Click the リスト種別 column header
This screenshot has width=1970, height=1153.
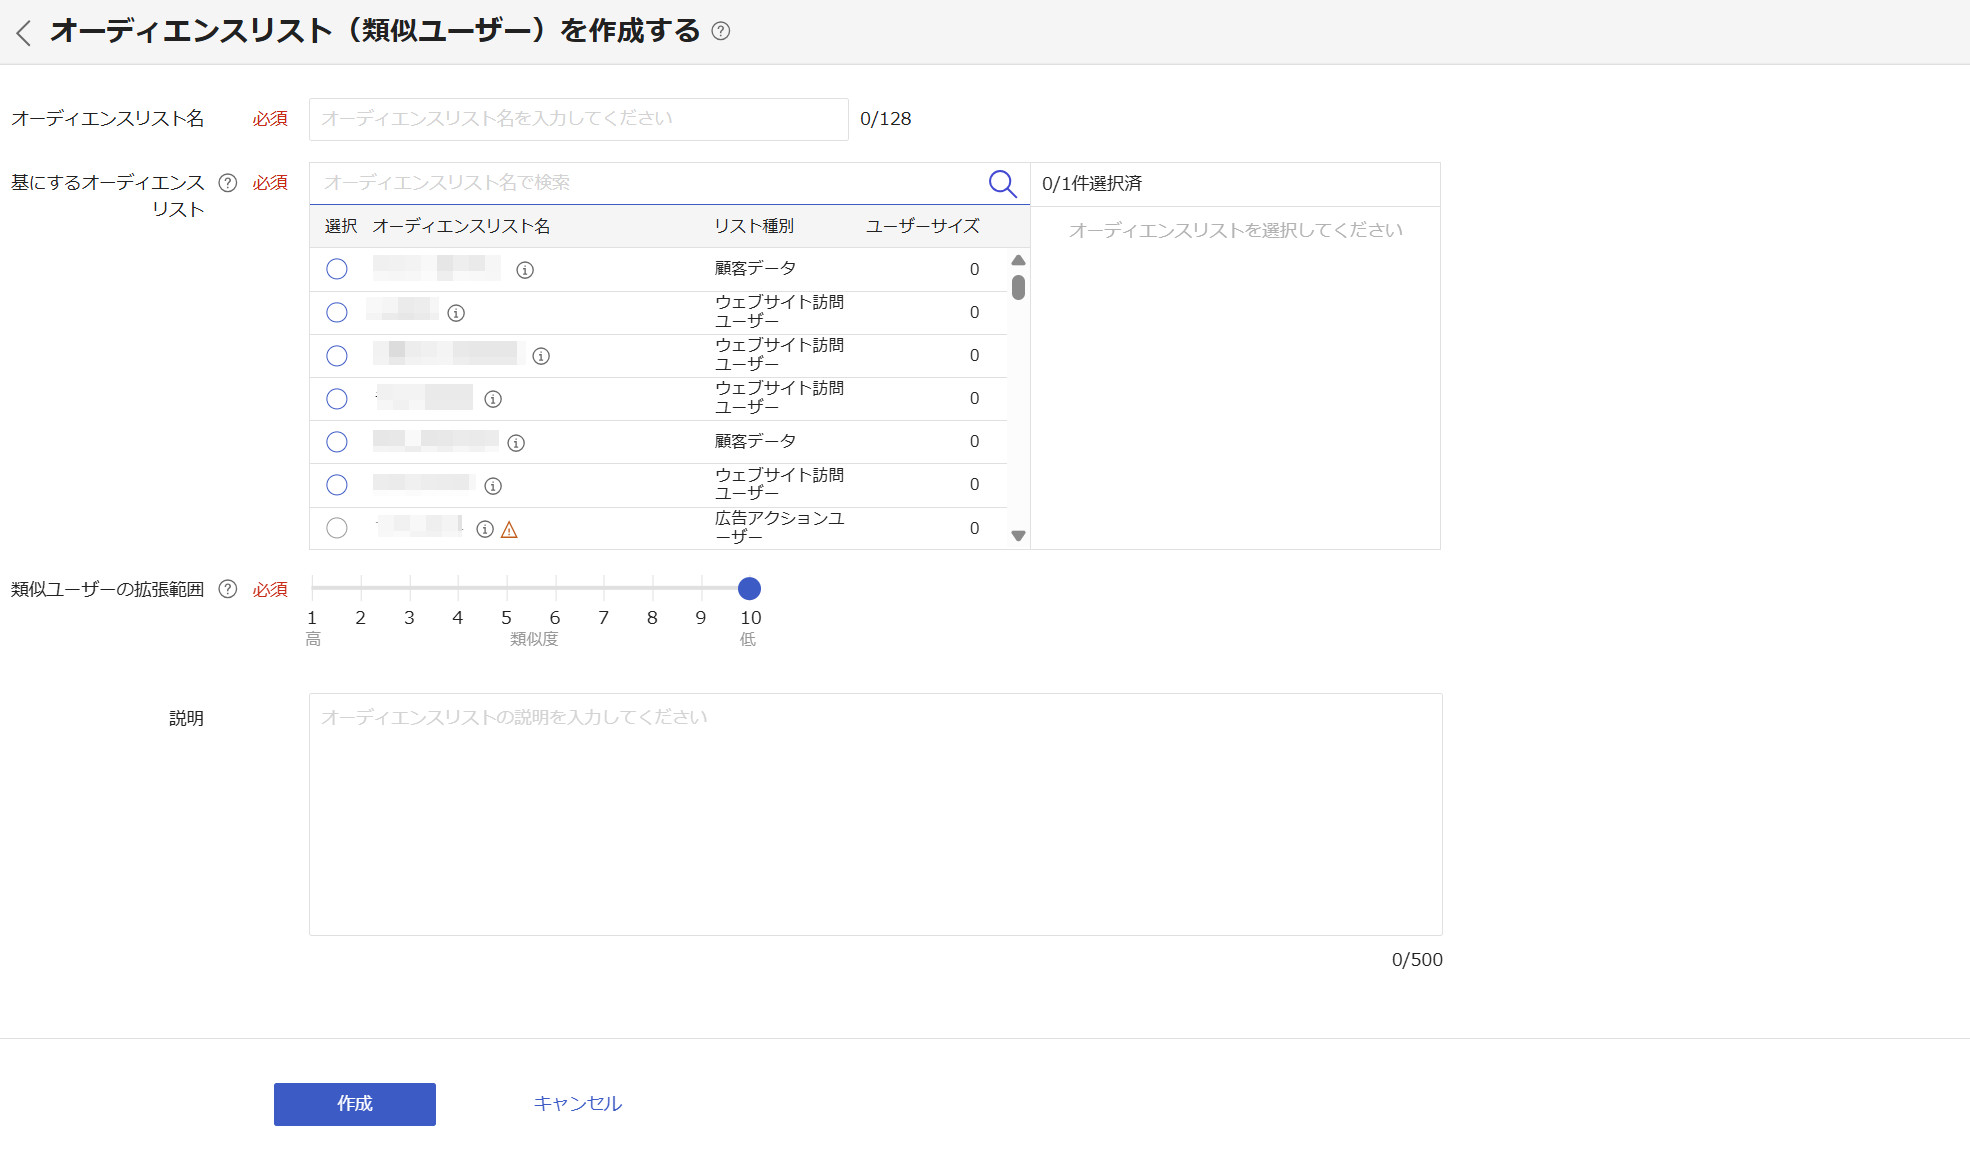[754, 227]
